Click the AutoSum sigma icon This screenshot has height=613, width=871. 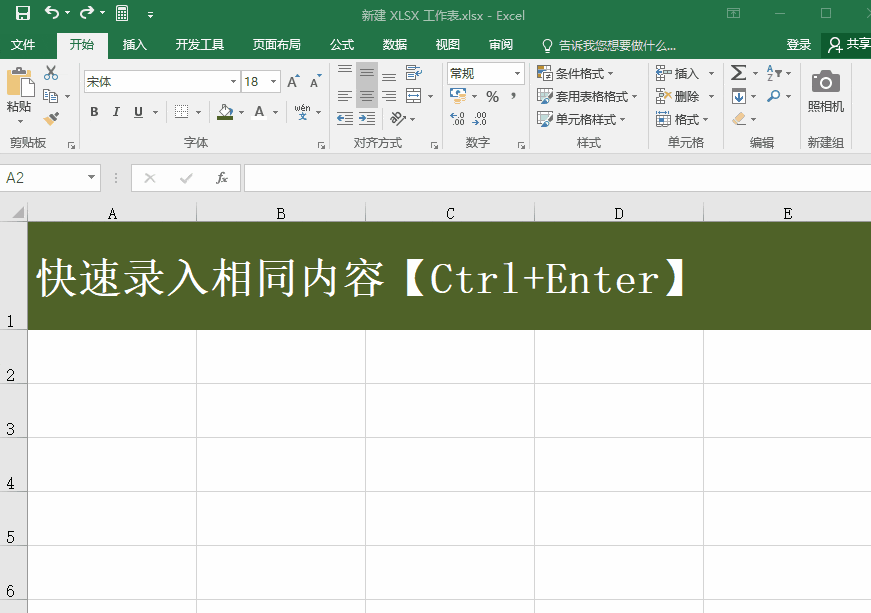pos(738,73)
